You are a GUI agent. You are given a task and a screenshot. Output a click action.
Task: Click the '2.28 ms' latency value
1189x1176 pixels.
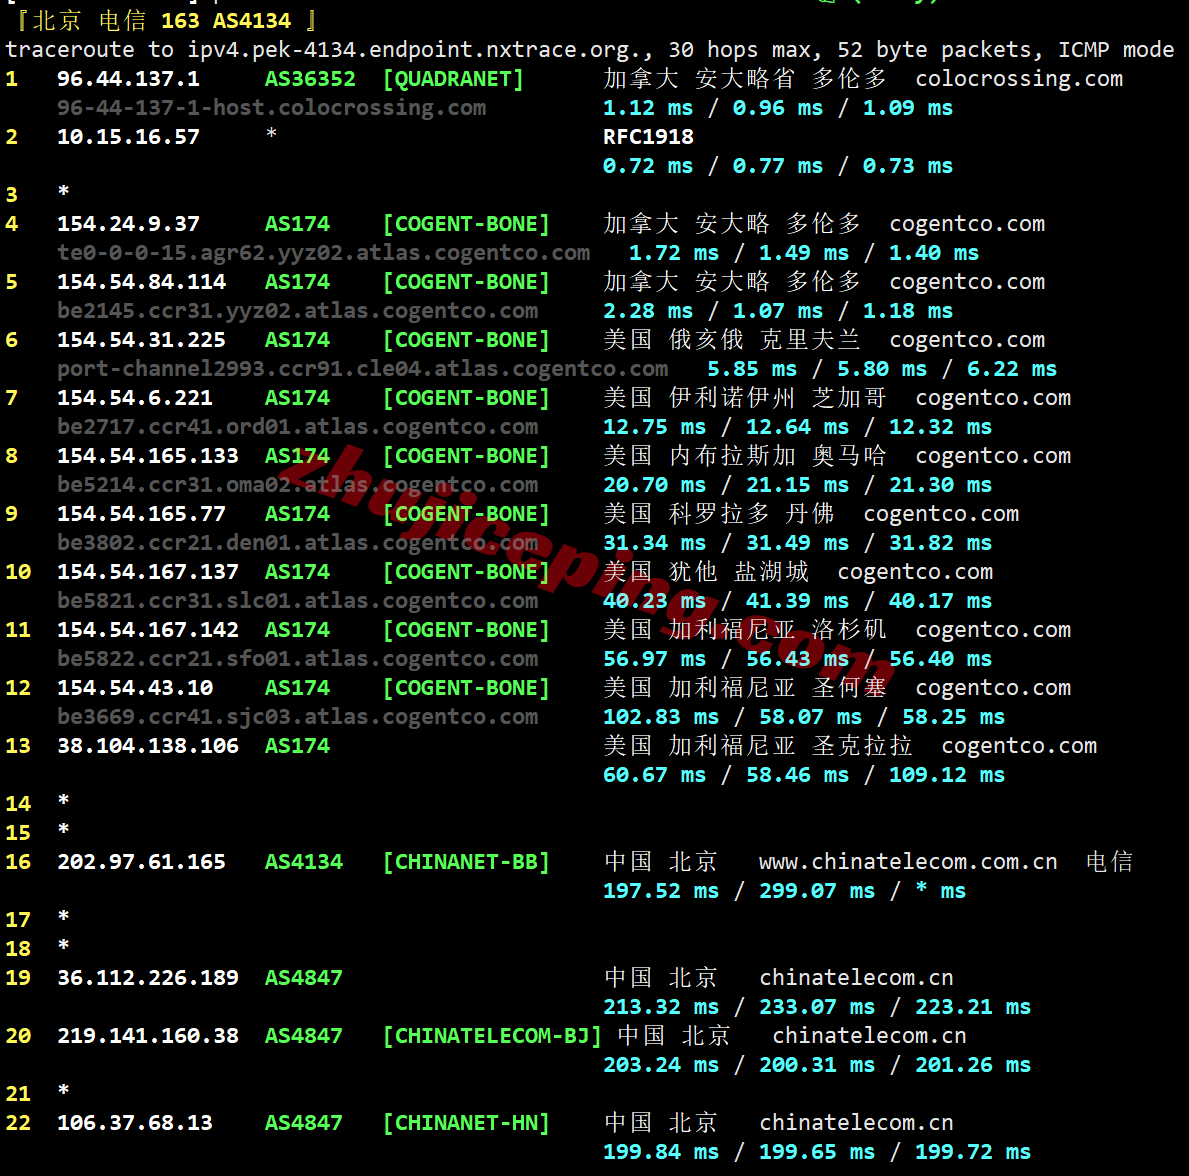click(648, 311)
